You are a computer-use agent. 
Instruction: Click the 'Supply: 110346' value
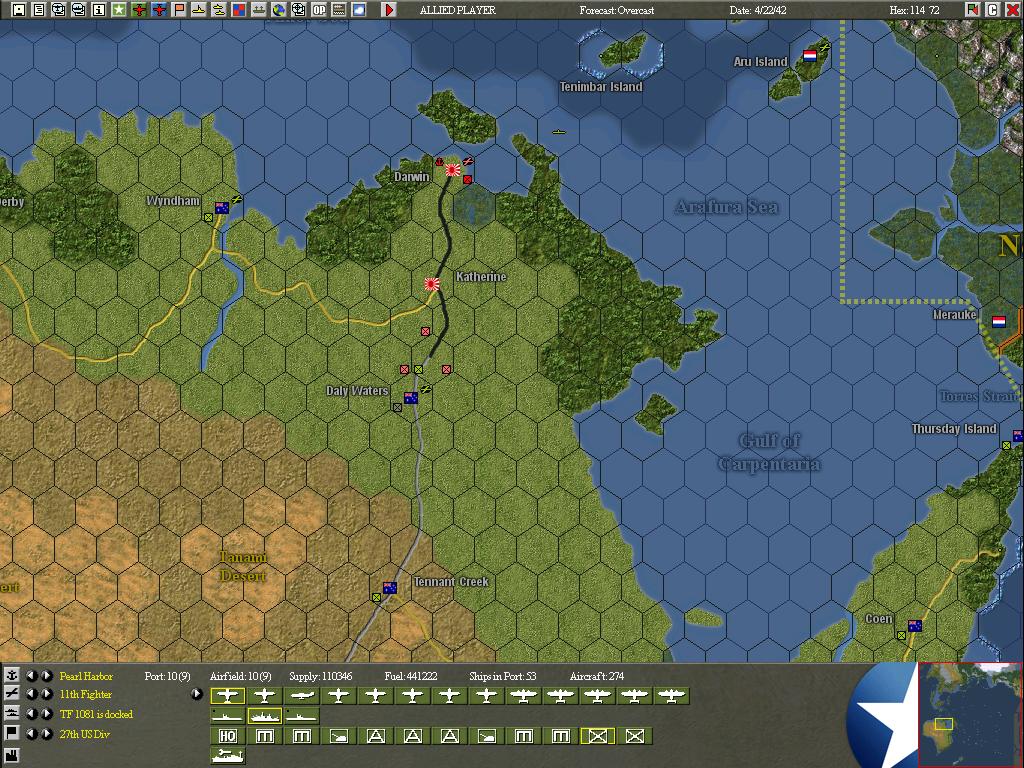(321, 676)
